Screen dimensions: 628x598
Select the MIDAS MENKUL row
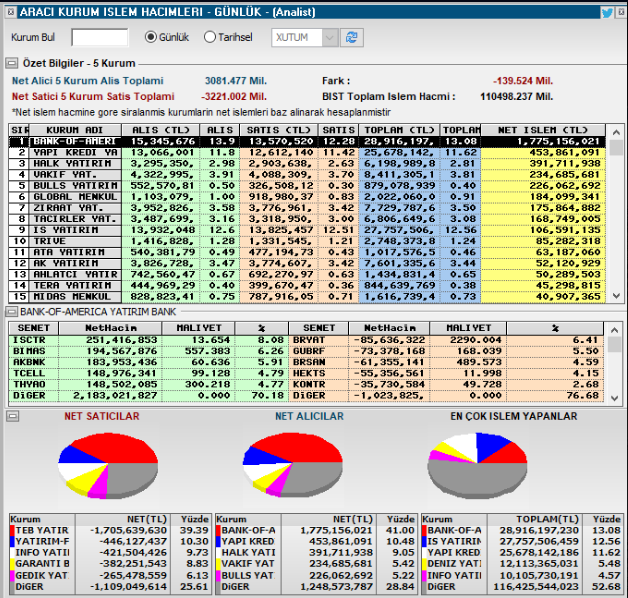click(x=307, y=296)
